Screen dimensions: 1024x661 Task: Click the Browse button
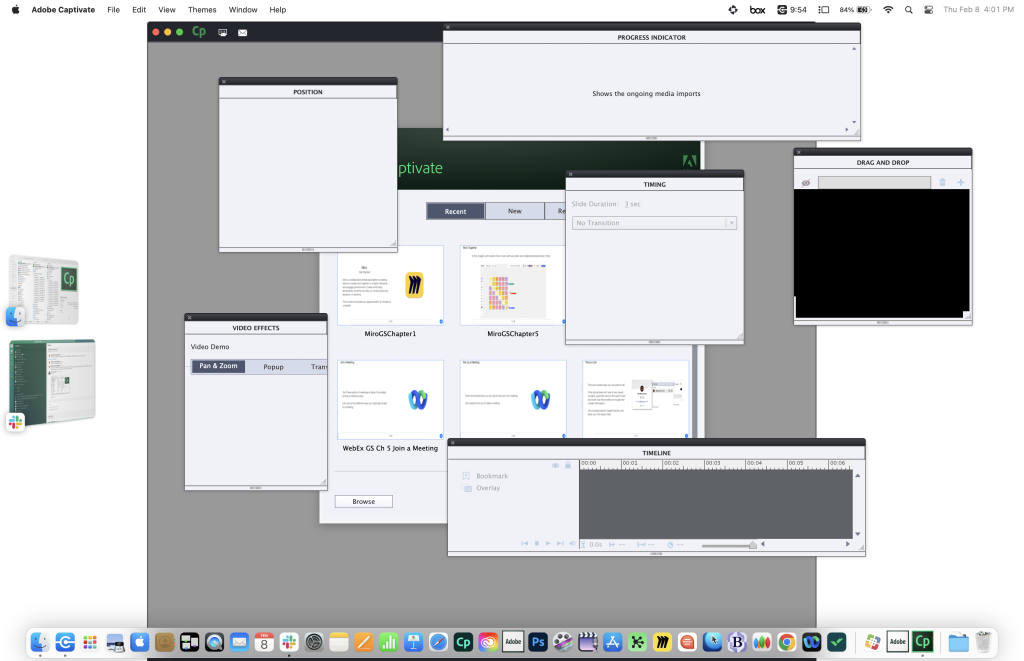(x=363, y=501)
